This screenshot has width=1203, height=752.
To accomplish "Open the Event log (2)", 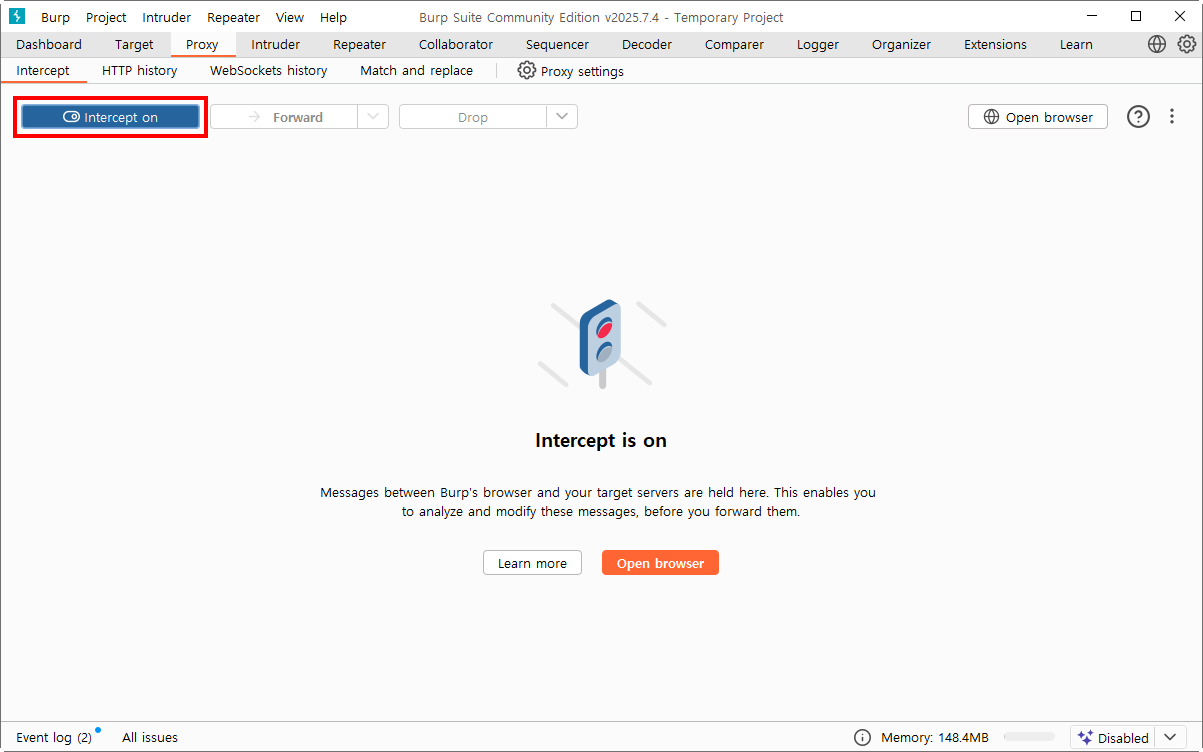I will (55, 738).
